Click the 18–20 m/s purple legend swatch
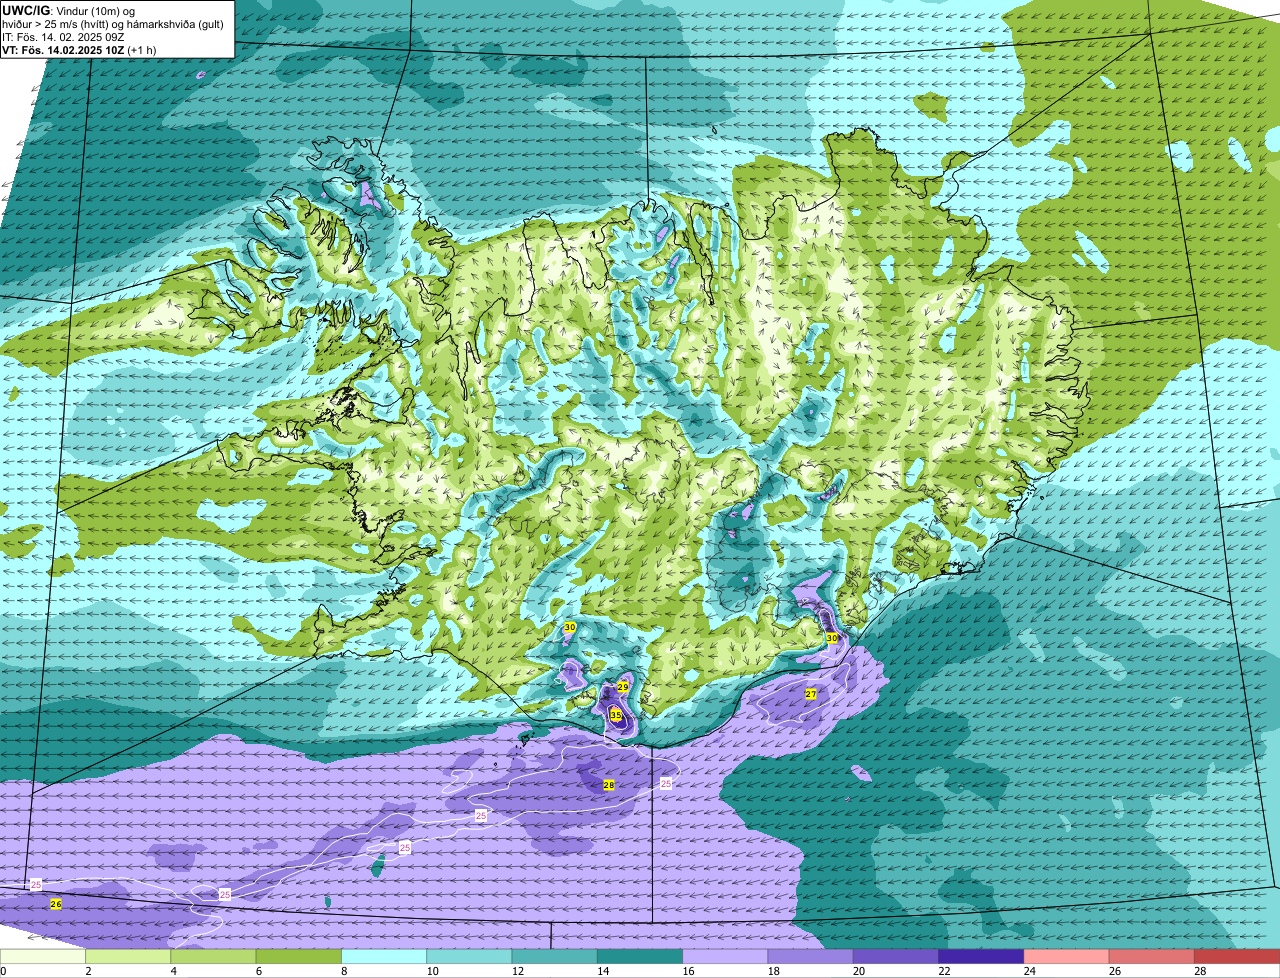 811,956
